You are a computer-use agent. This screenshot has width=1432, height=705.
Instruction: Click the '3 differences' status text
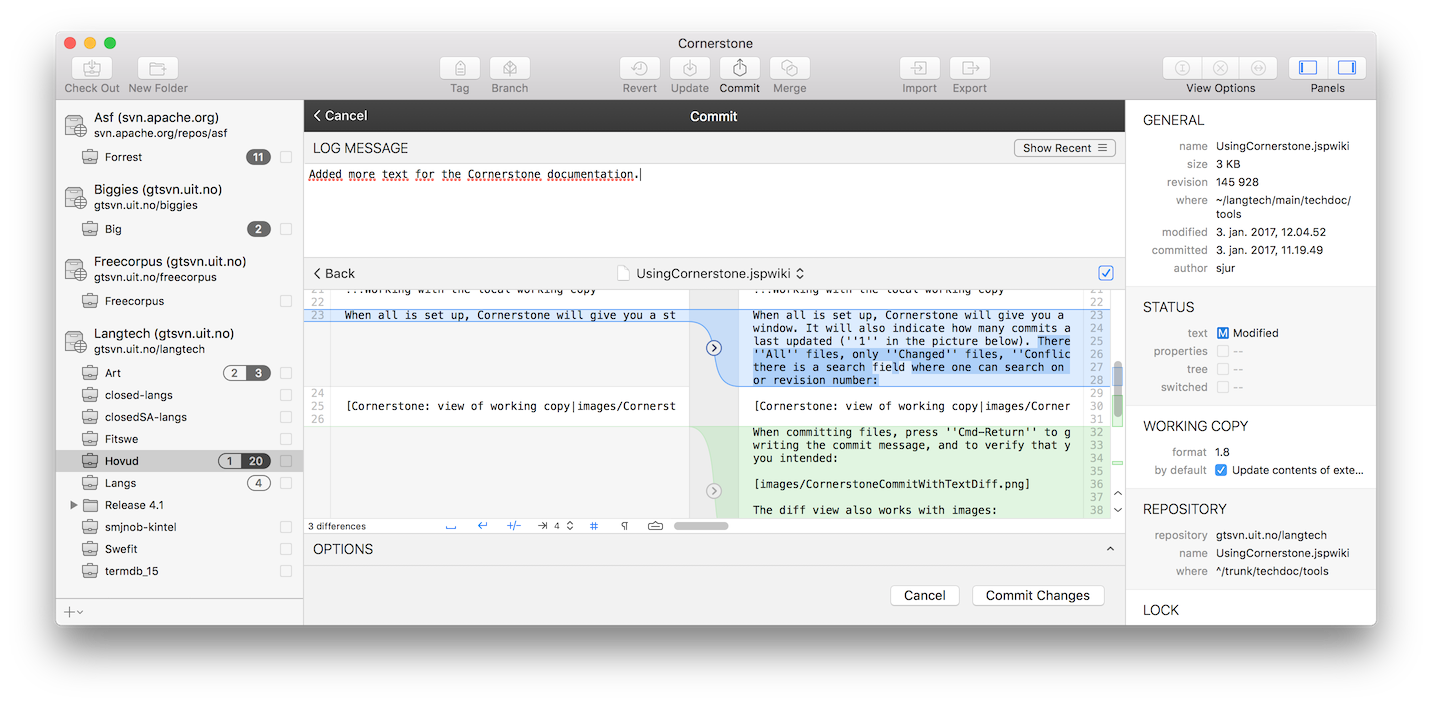(337, 526)
